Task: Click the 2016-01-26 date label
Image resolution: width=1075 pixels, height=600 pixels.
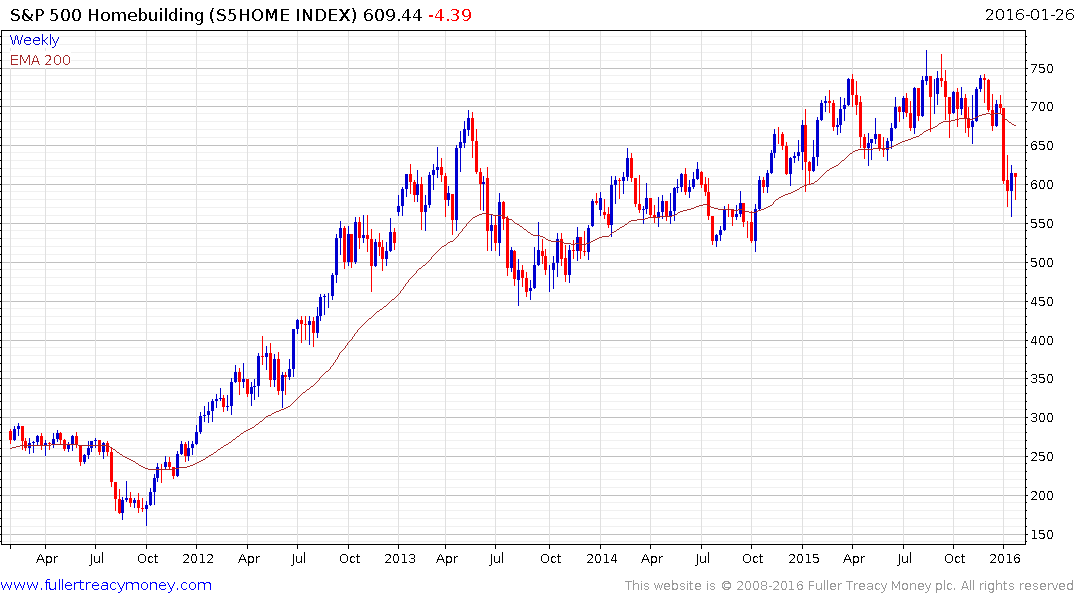Action: [1029, 15]
